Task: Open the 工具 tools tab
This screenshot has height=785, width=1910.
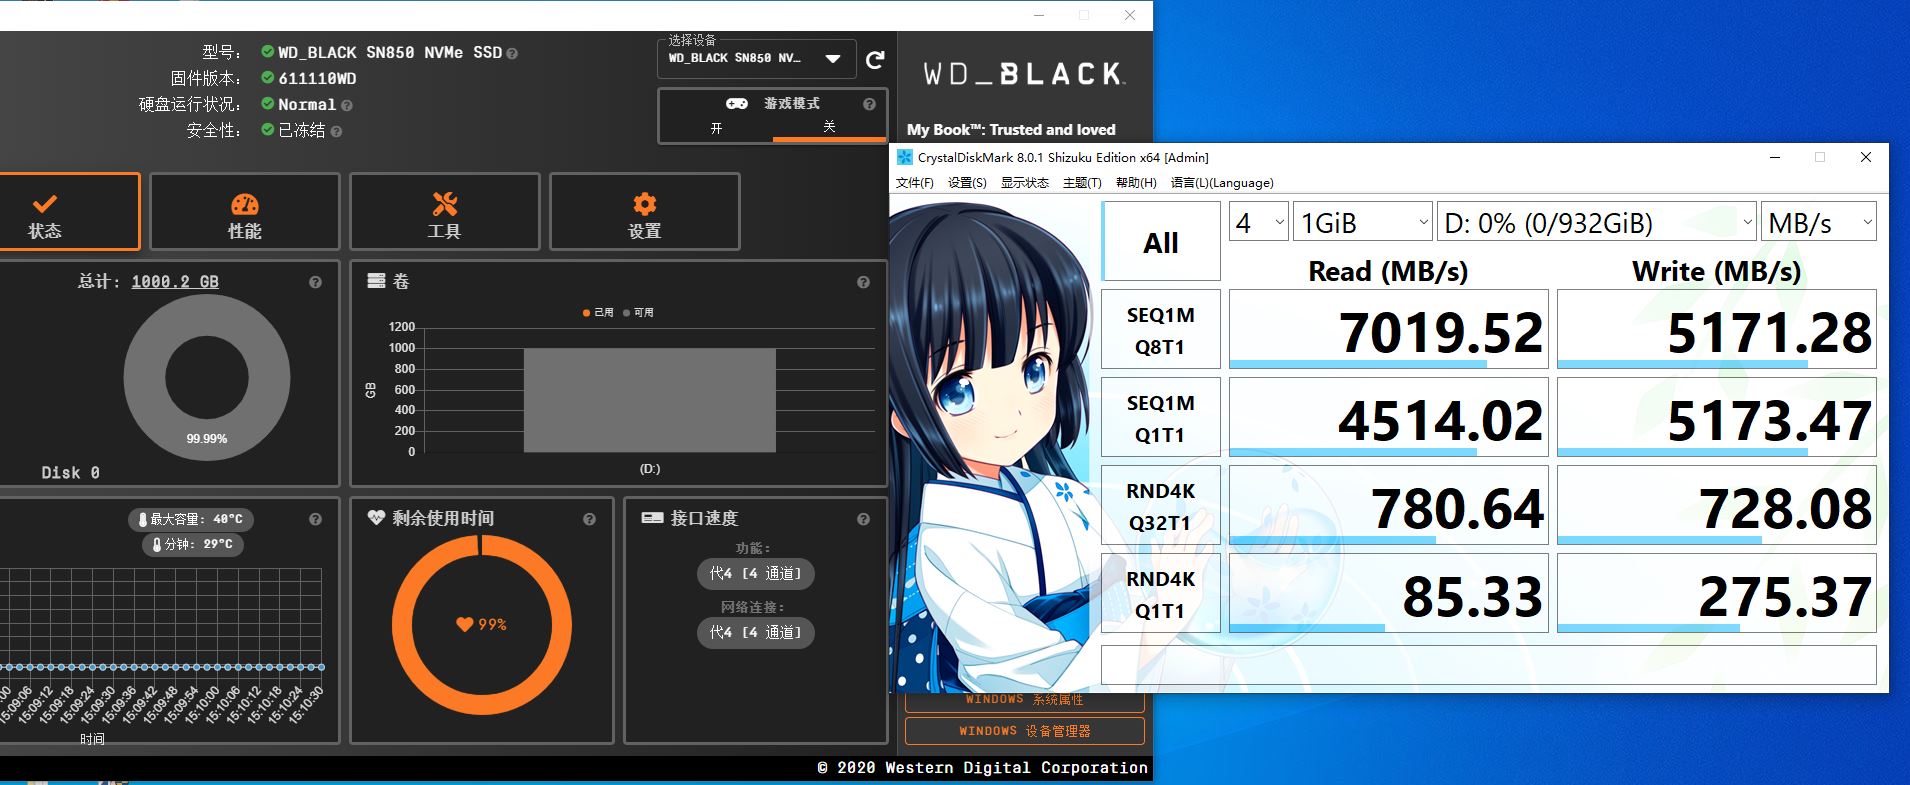Action: 445,212
